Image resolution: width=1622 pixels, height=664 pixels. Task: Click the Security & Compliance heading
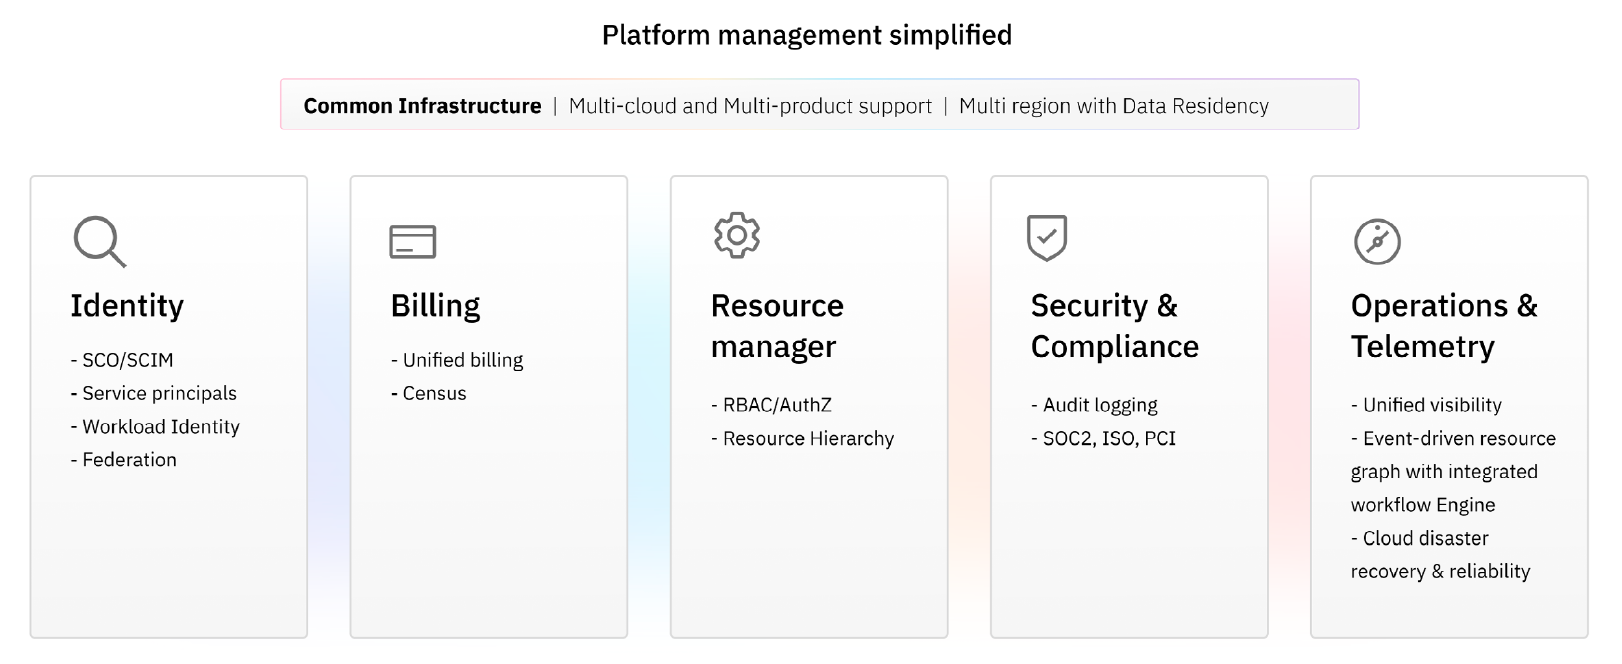[x=1114, y=325]
